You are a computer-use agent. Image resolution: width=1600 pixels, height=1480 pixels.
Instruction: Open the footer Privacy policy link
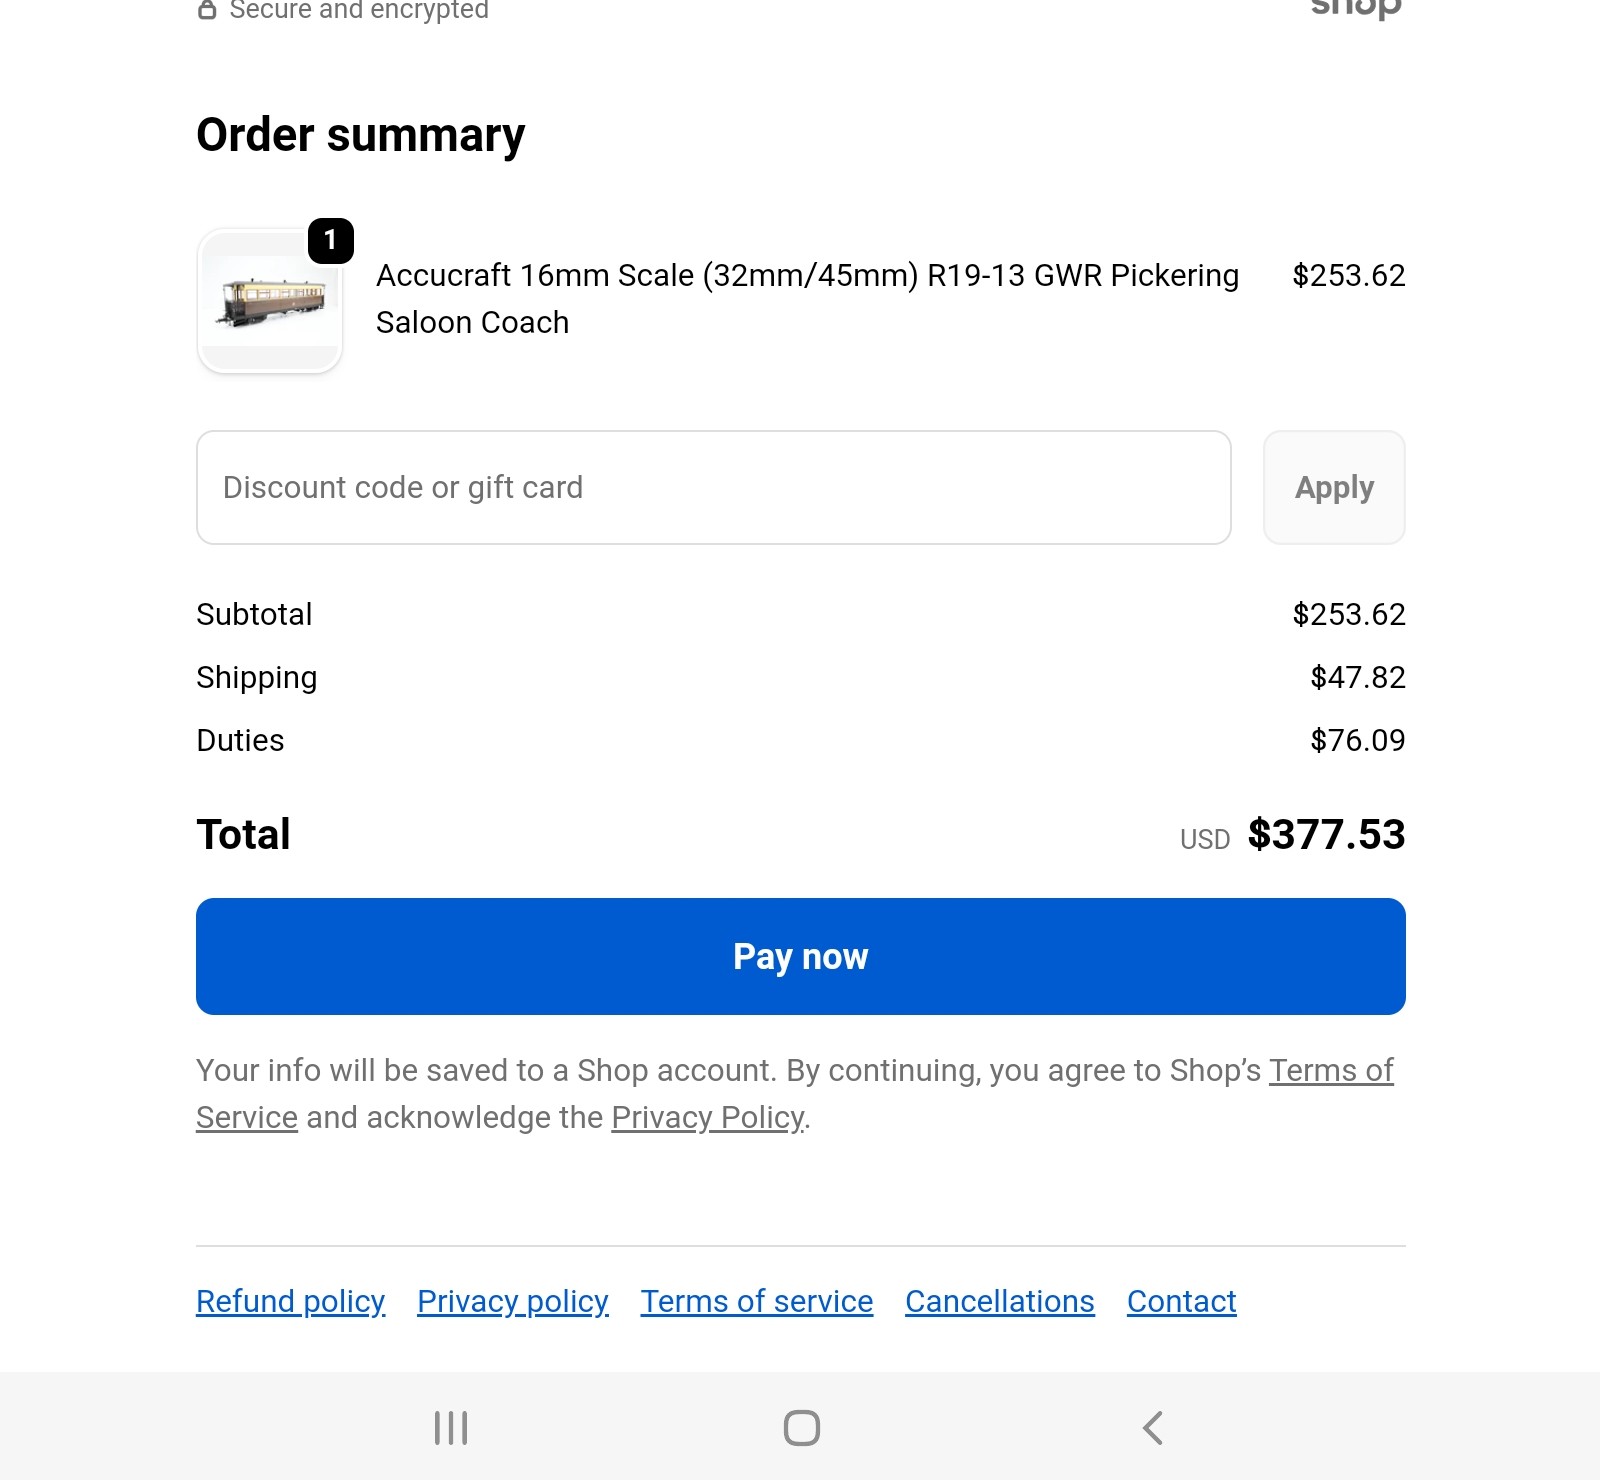click(512, 1301)
